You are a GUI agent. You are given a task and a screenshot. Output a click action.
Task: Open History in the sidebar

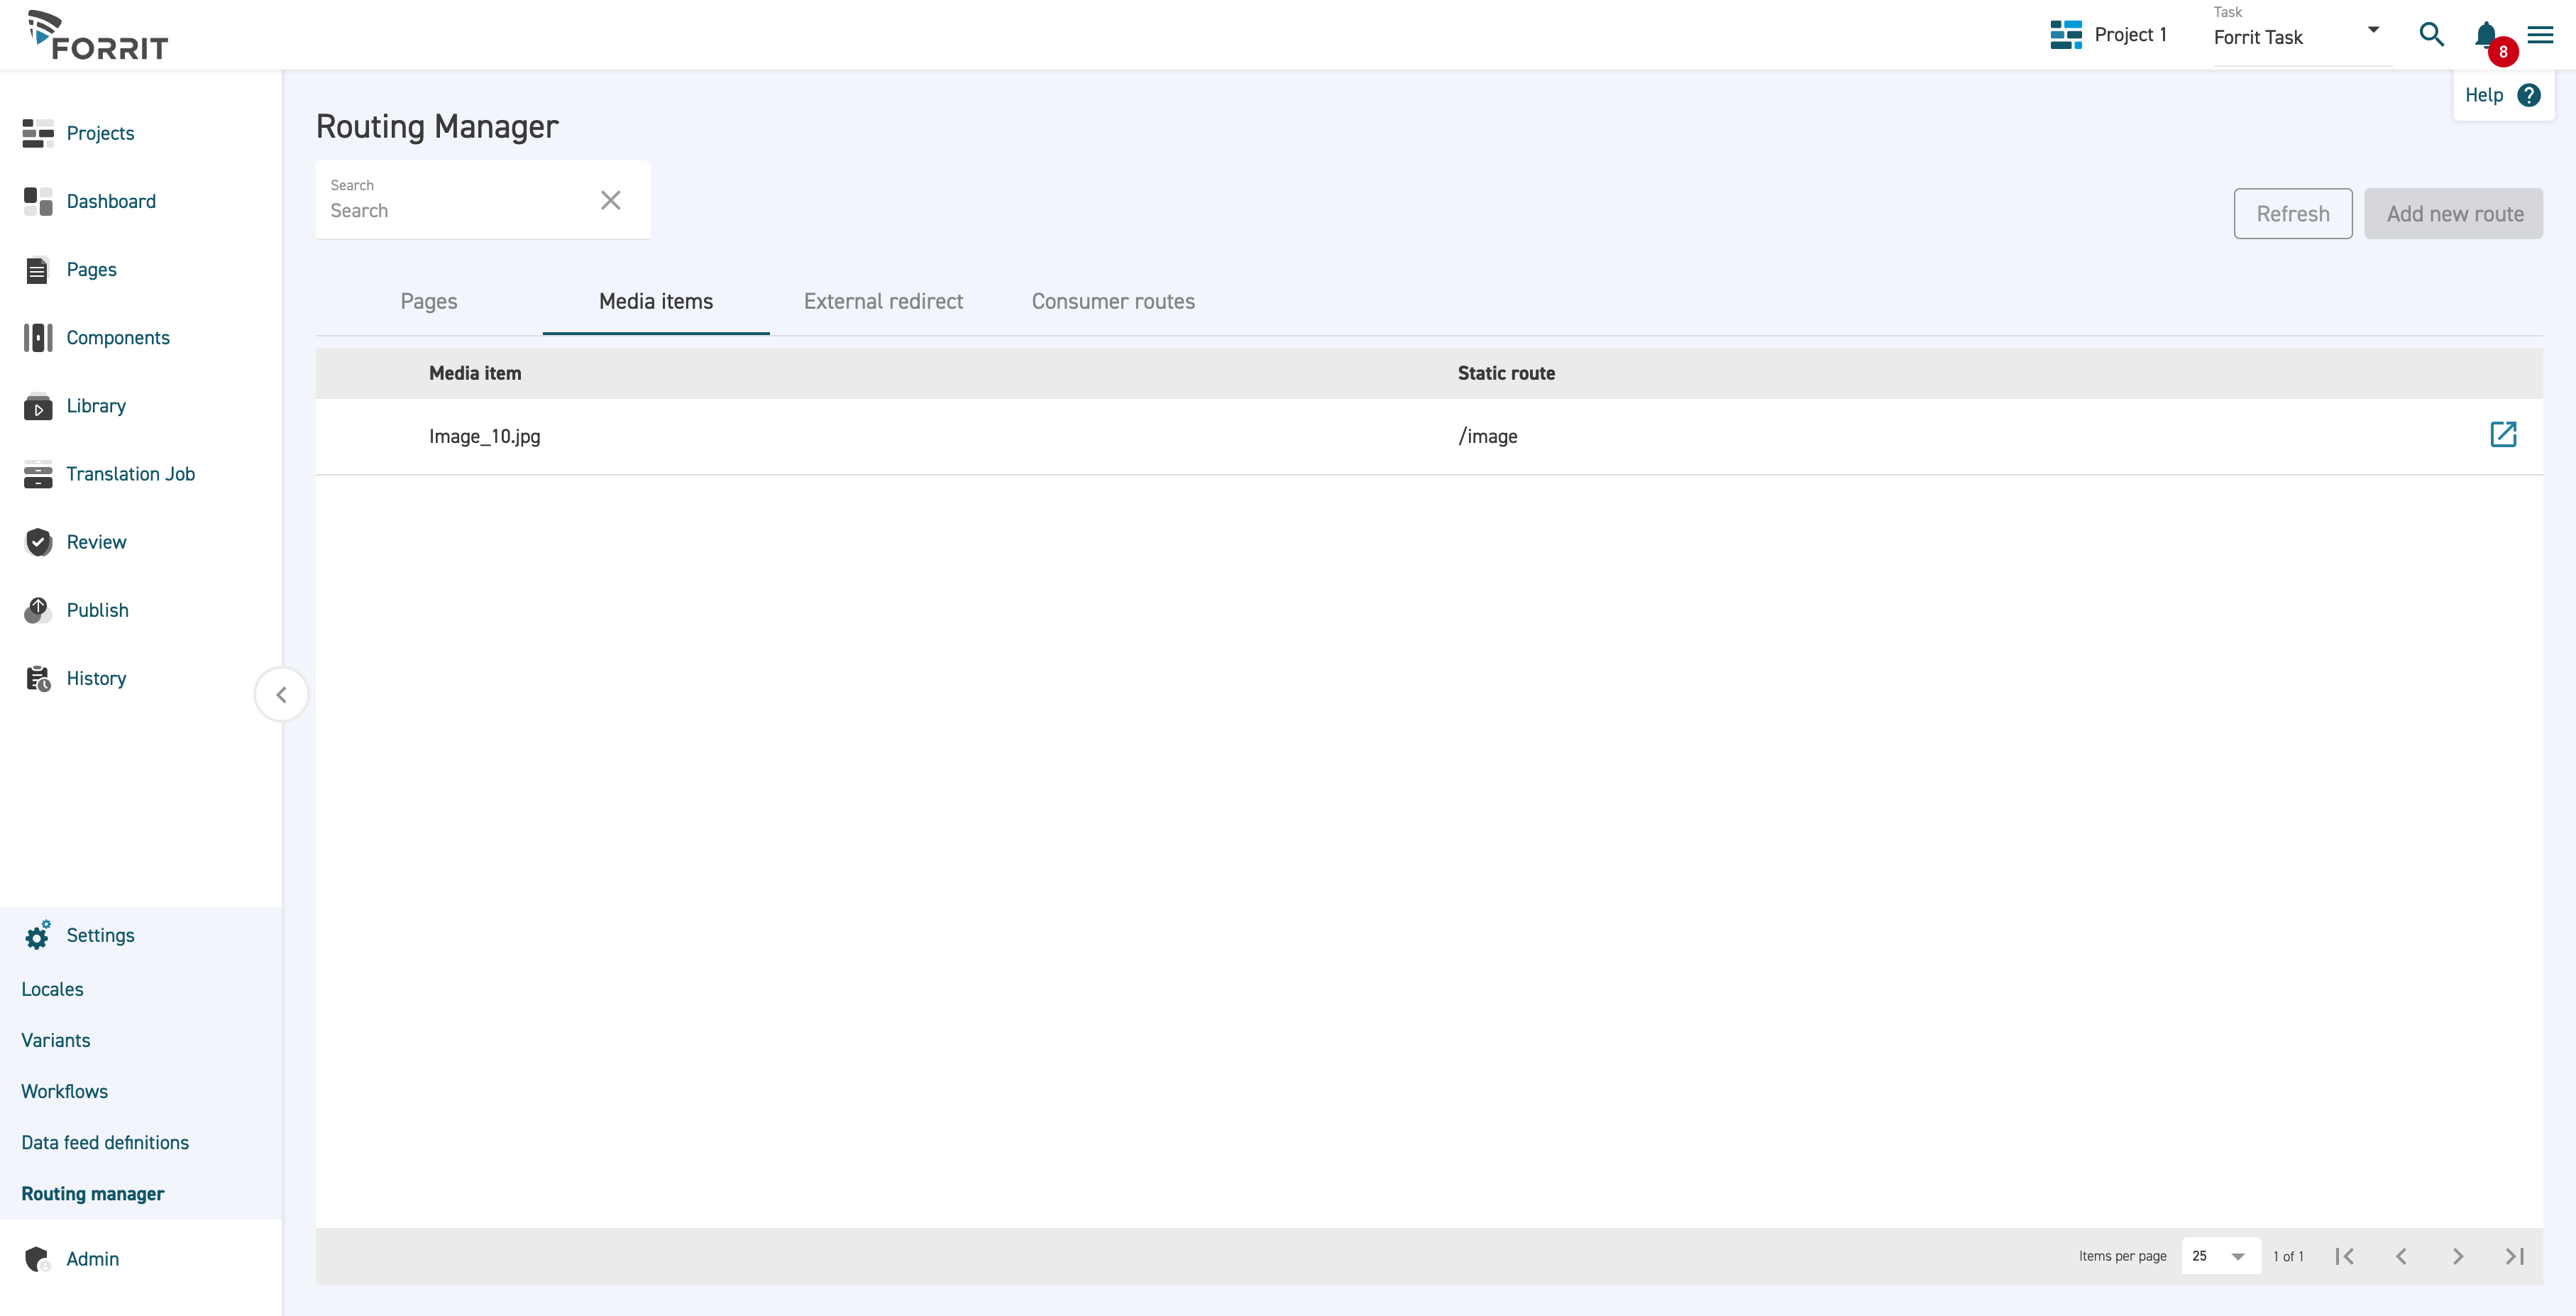96,678
